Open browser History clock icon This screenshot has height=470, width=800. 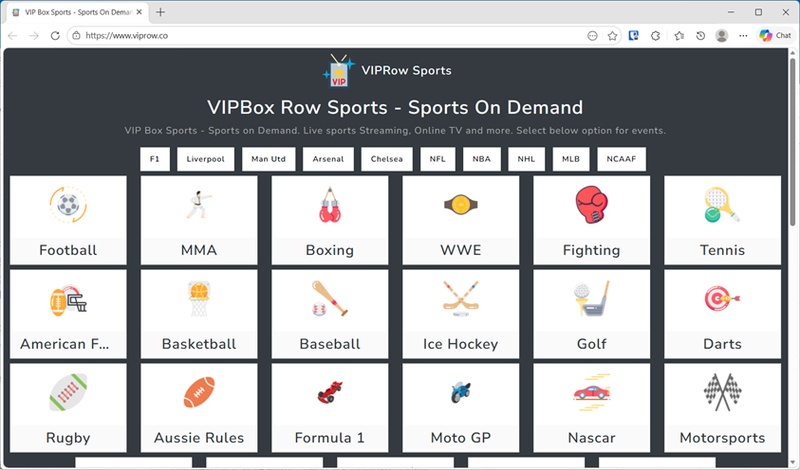[x=701, y=36]
